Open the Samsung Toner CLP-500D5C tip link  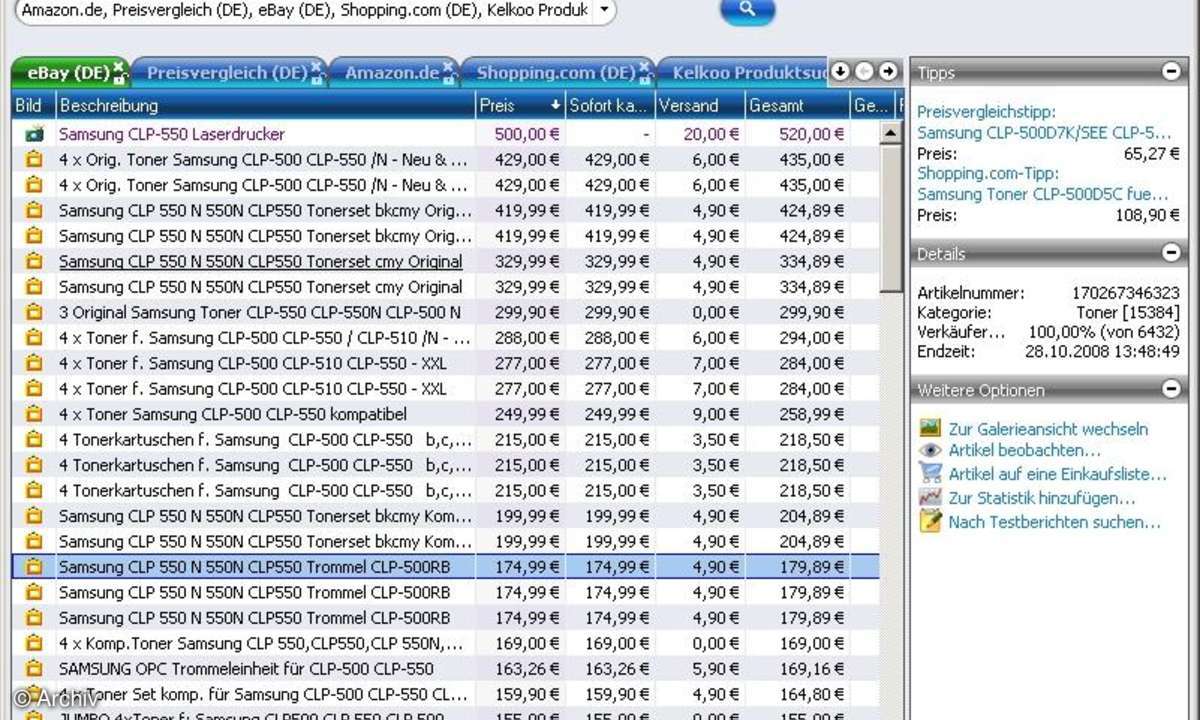click(1043, 194)
